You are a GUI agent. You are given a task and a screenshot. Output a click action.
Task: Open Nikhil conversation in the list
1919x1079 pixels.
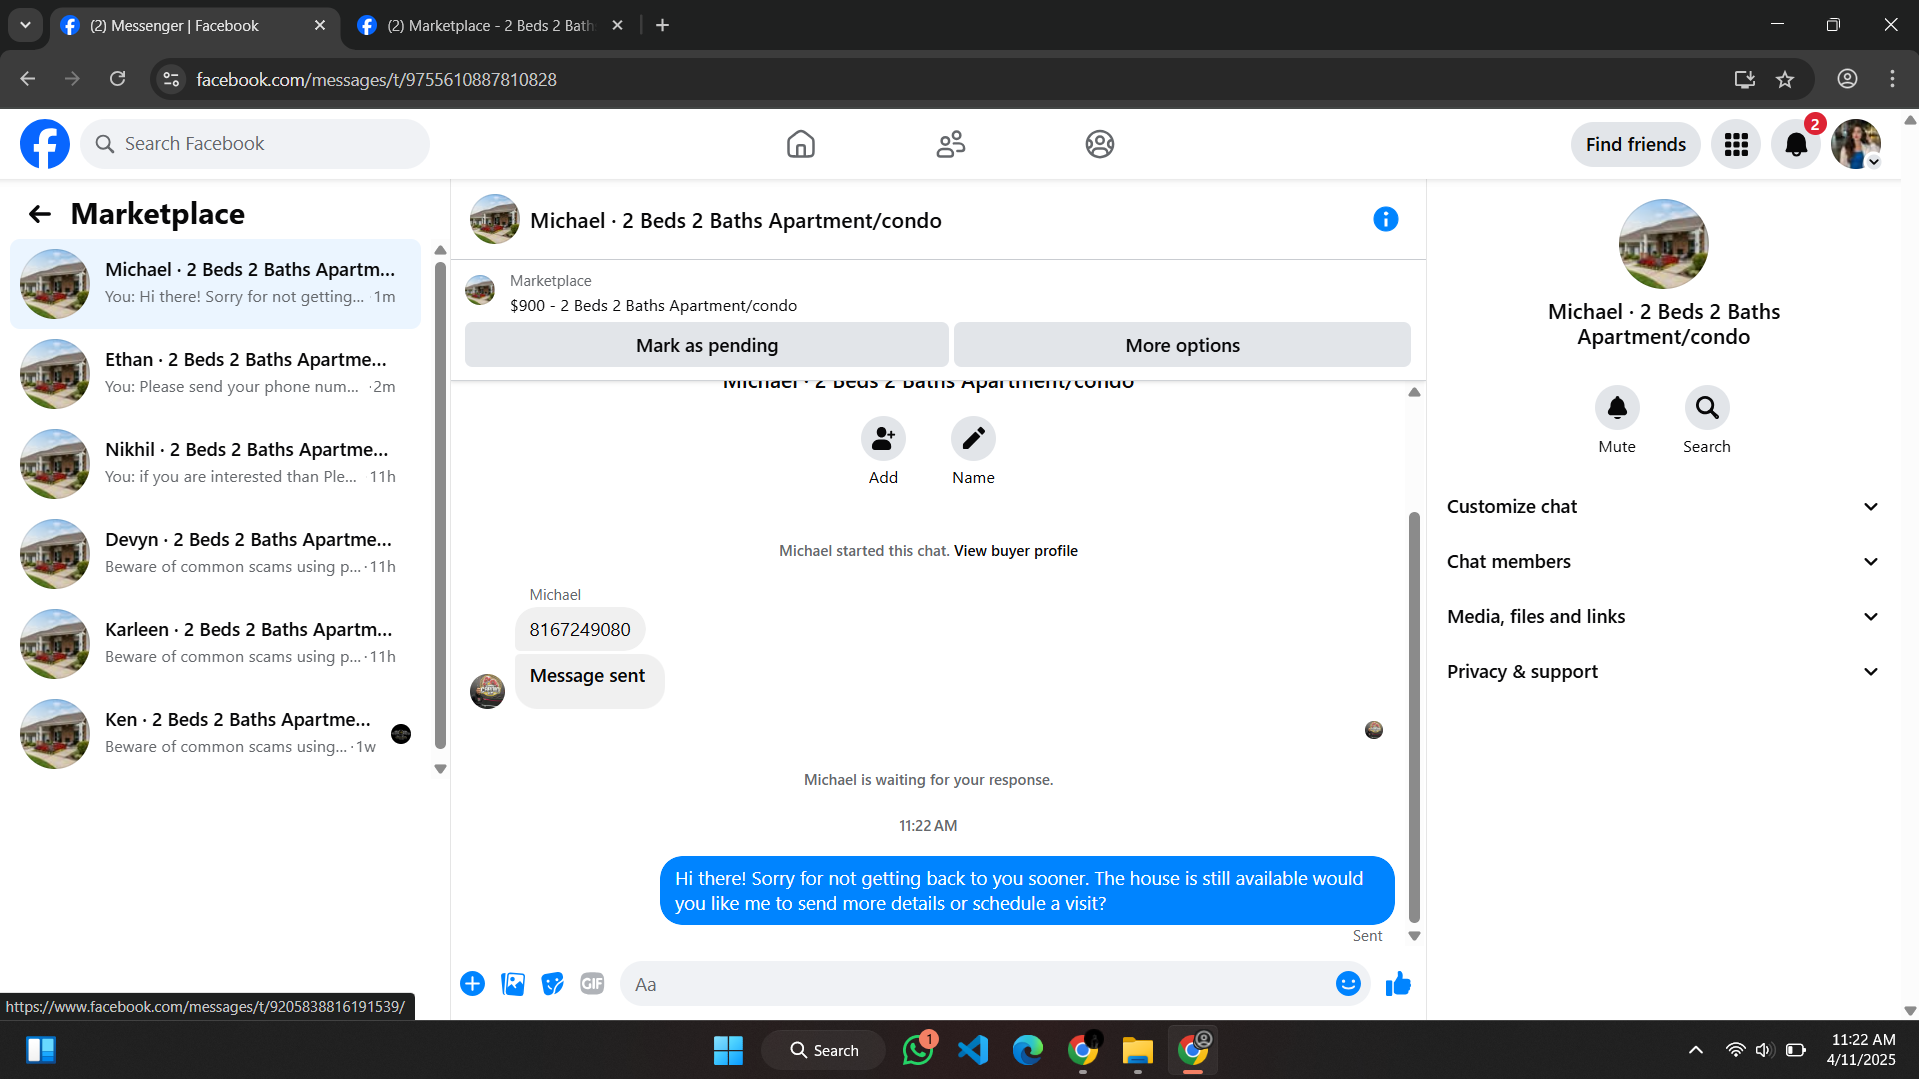[x=215, y=464]
